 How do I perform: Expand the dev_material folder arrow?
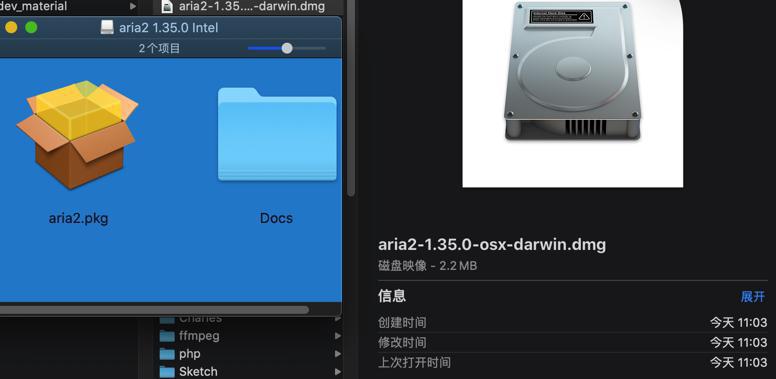(133, 6)
